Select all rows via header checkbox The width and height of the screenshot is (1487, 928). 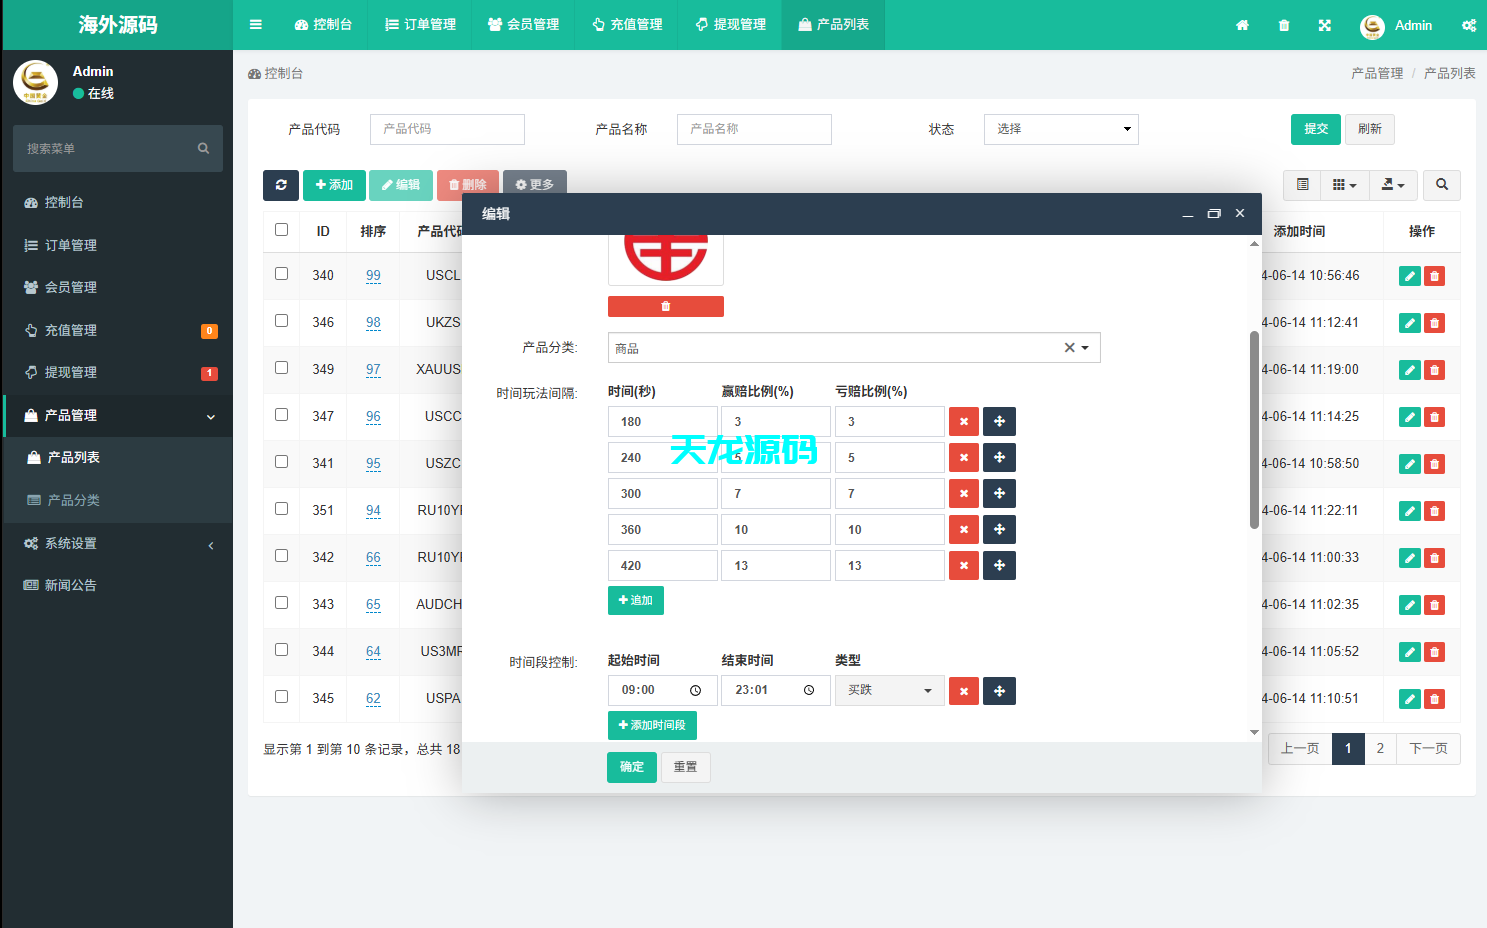[x=281, y=229]
